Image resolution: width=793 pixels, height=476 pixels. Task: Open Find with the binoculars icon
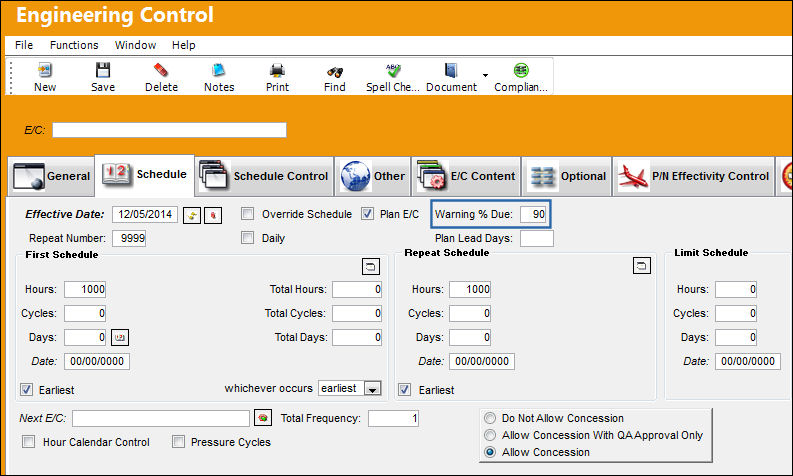[x=335, y=72]
